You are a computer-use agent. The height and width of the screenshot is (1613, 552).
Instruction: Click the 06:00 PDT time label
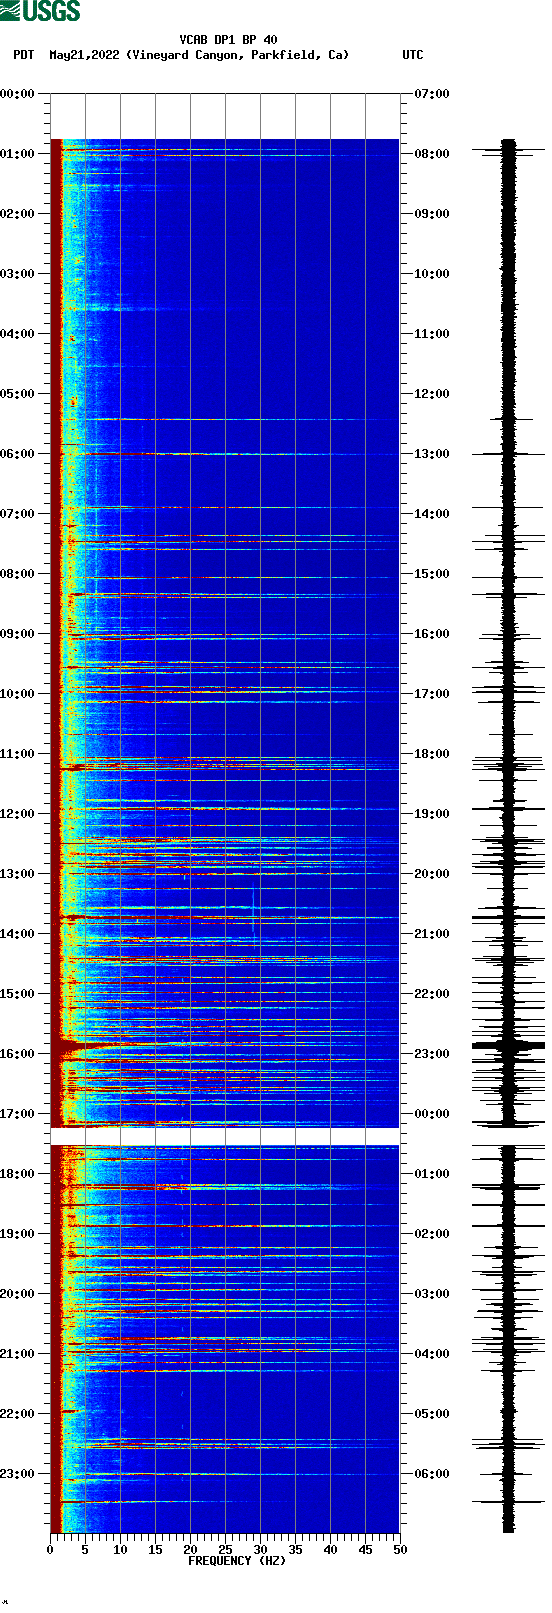[x=17, y=454]
